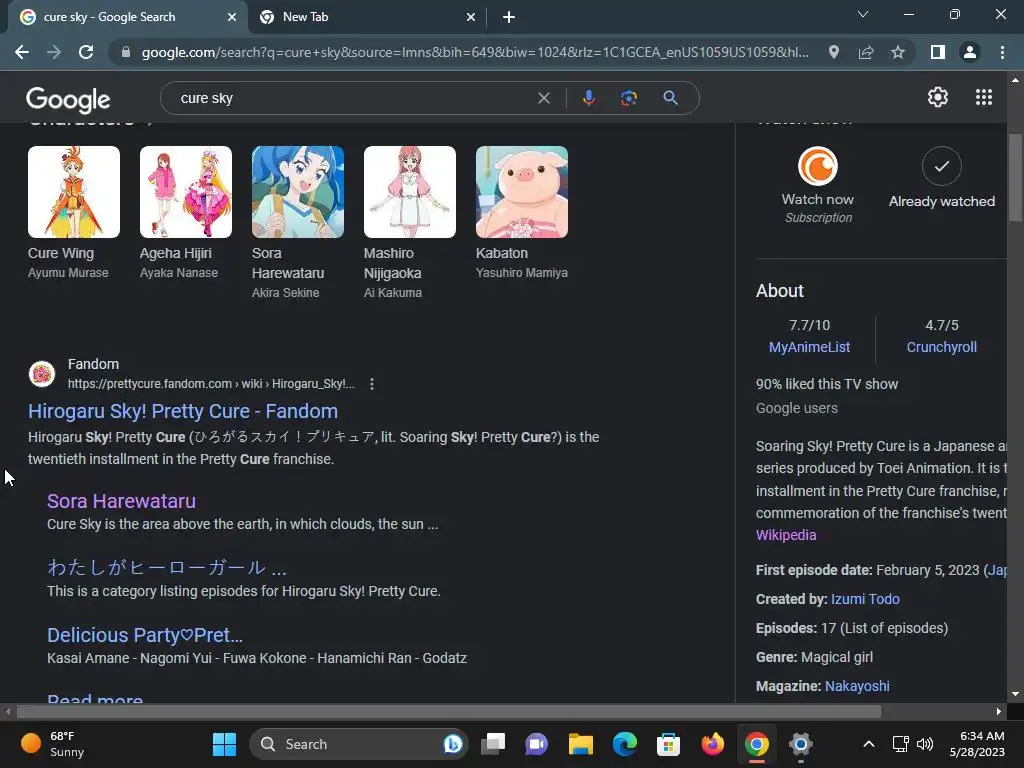Open Chat app on taskbar
This screenshot has width=1024, height=768.
(x=537, y=744)
